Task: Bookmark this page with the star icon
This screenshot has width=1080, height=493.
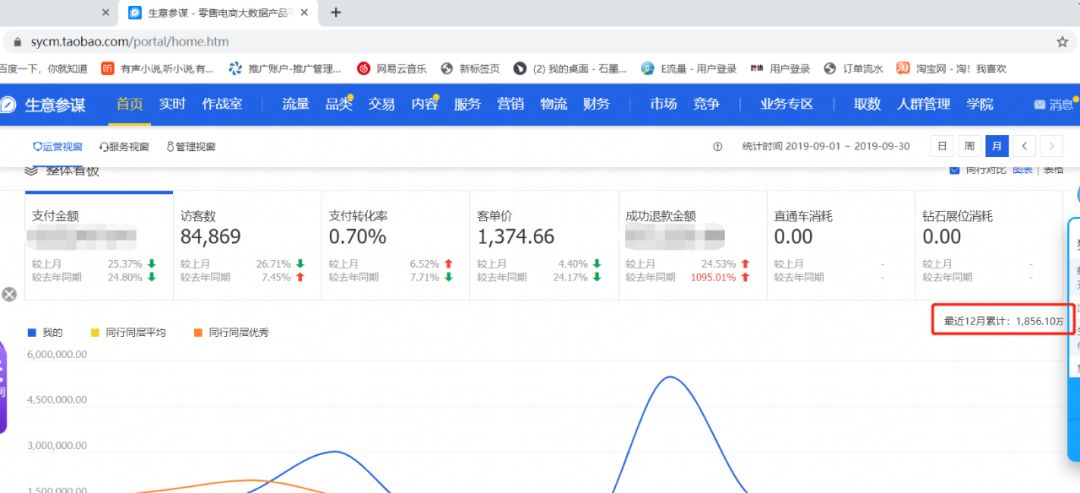Action: [1062, 42]
